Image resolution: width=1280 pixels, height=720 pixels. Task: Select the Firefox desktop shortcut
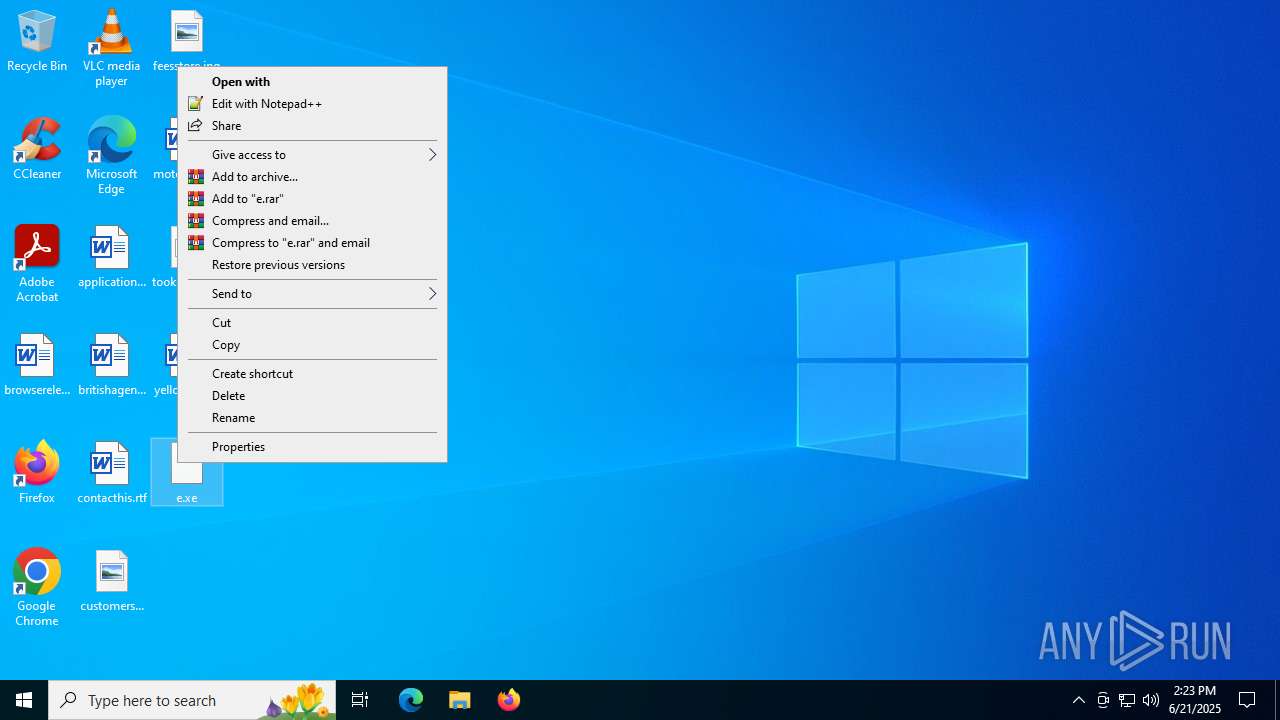point(37,473)
